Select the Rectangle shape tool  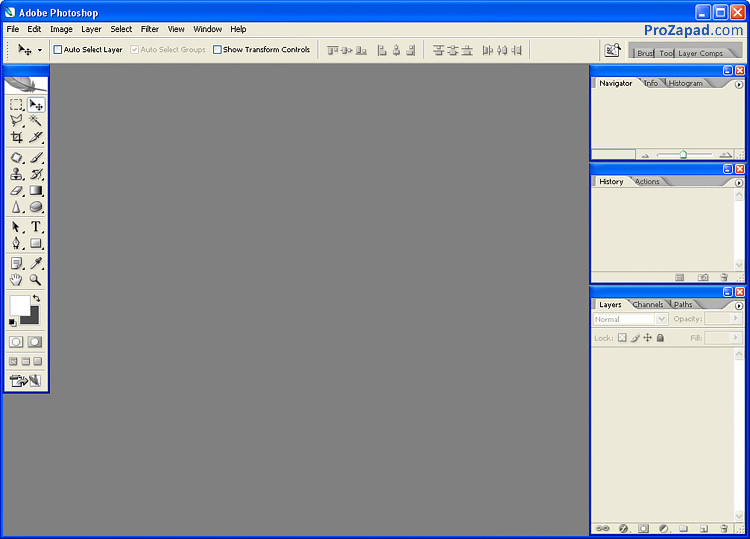pos(36,243)
